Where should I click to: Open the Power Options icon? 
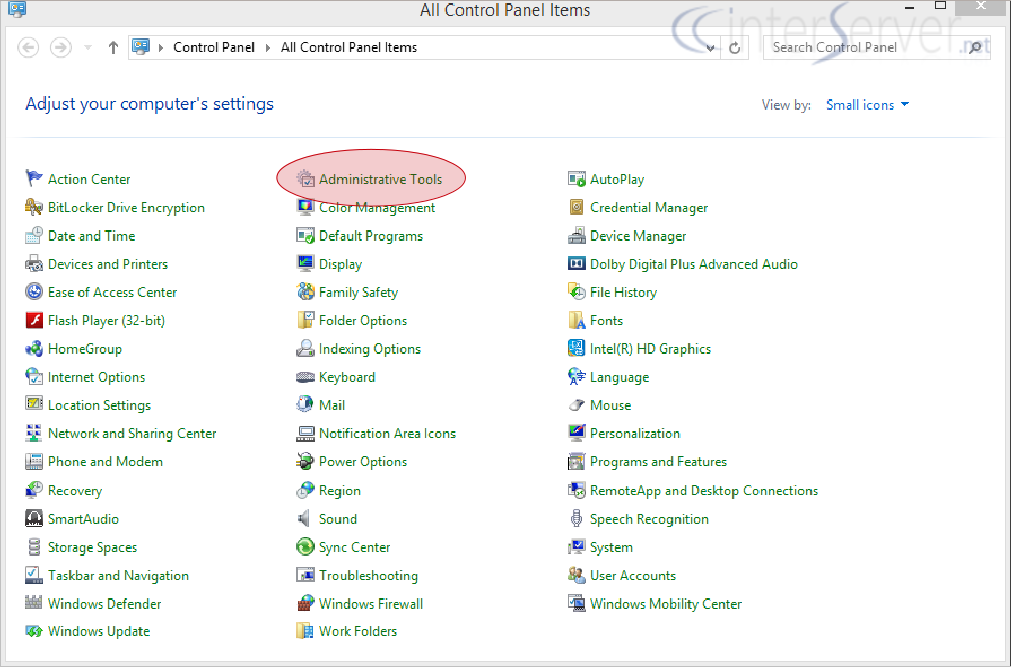[x=305, y=461]
